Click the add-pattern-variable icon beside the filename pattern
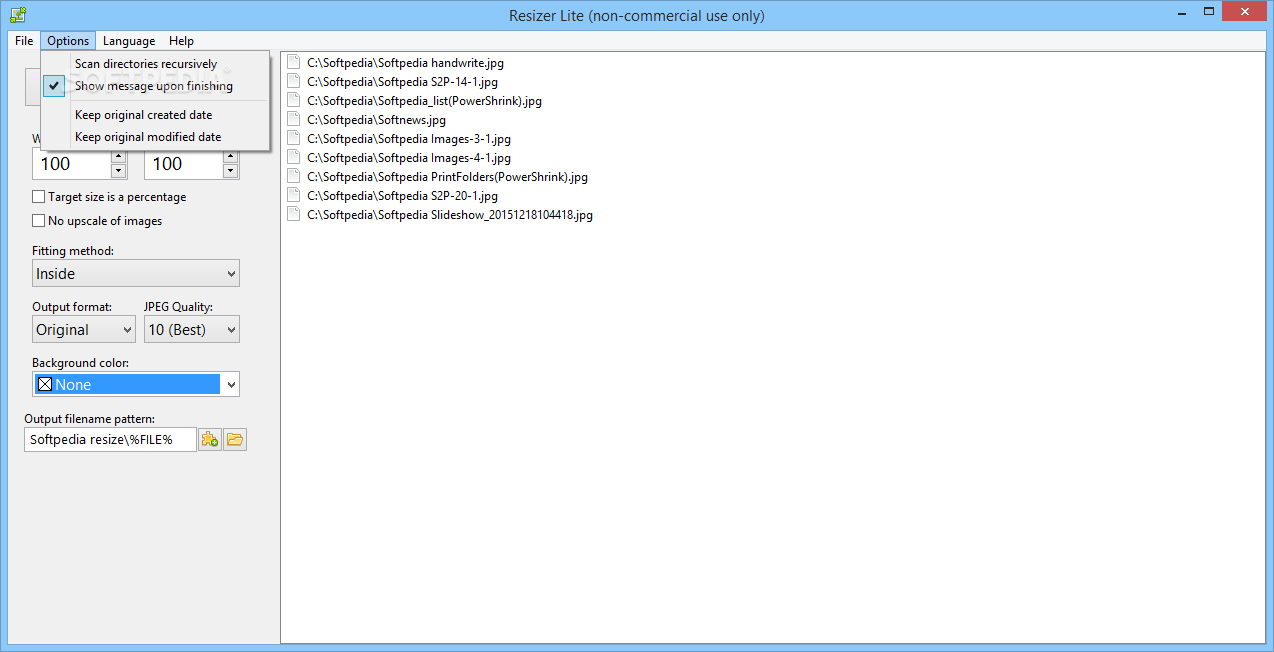1274x652 pixels. 210,439
